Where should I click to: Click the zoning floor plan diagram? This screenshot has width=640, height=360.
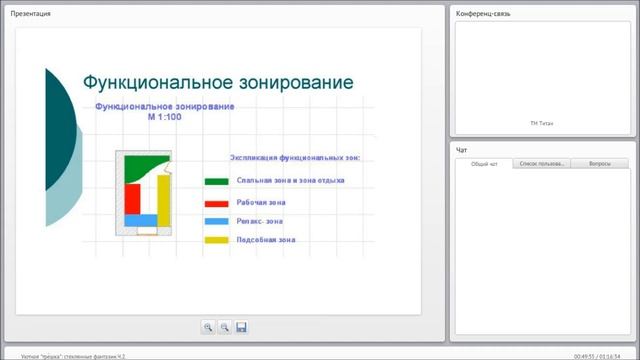click(x=144, y=193)
